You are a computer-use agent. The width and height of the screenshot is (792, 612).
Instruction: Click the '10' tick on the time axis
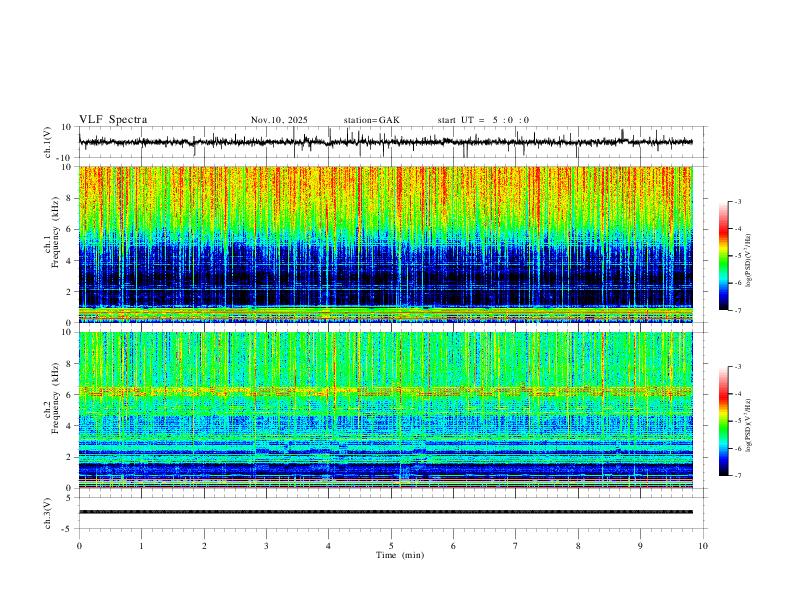703,546
